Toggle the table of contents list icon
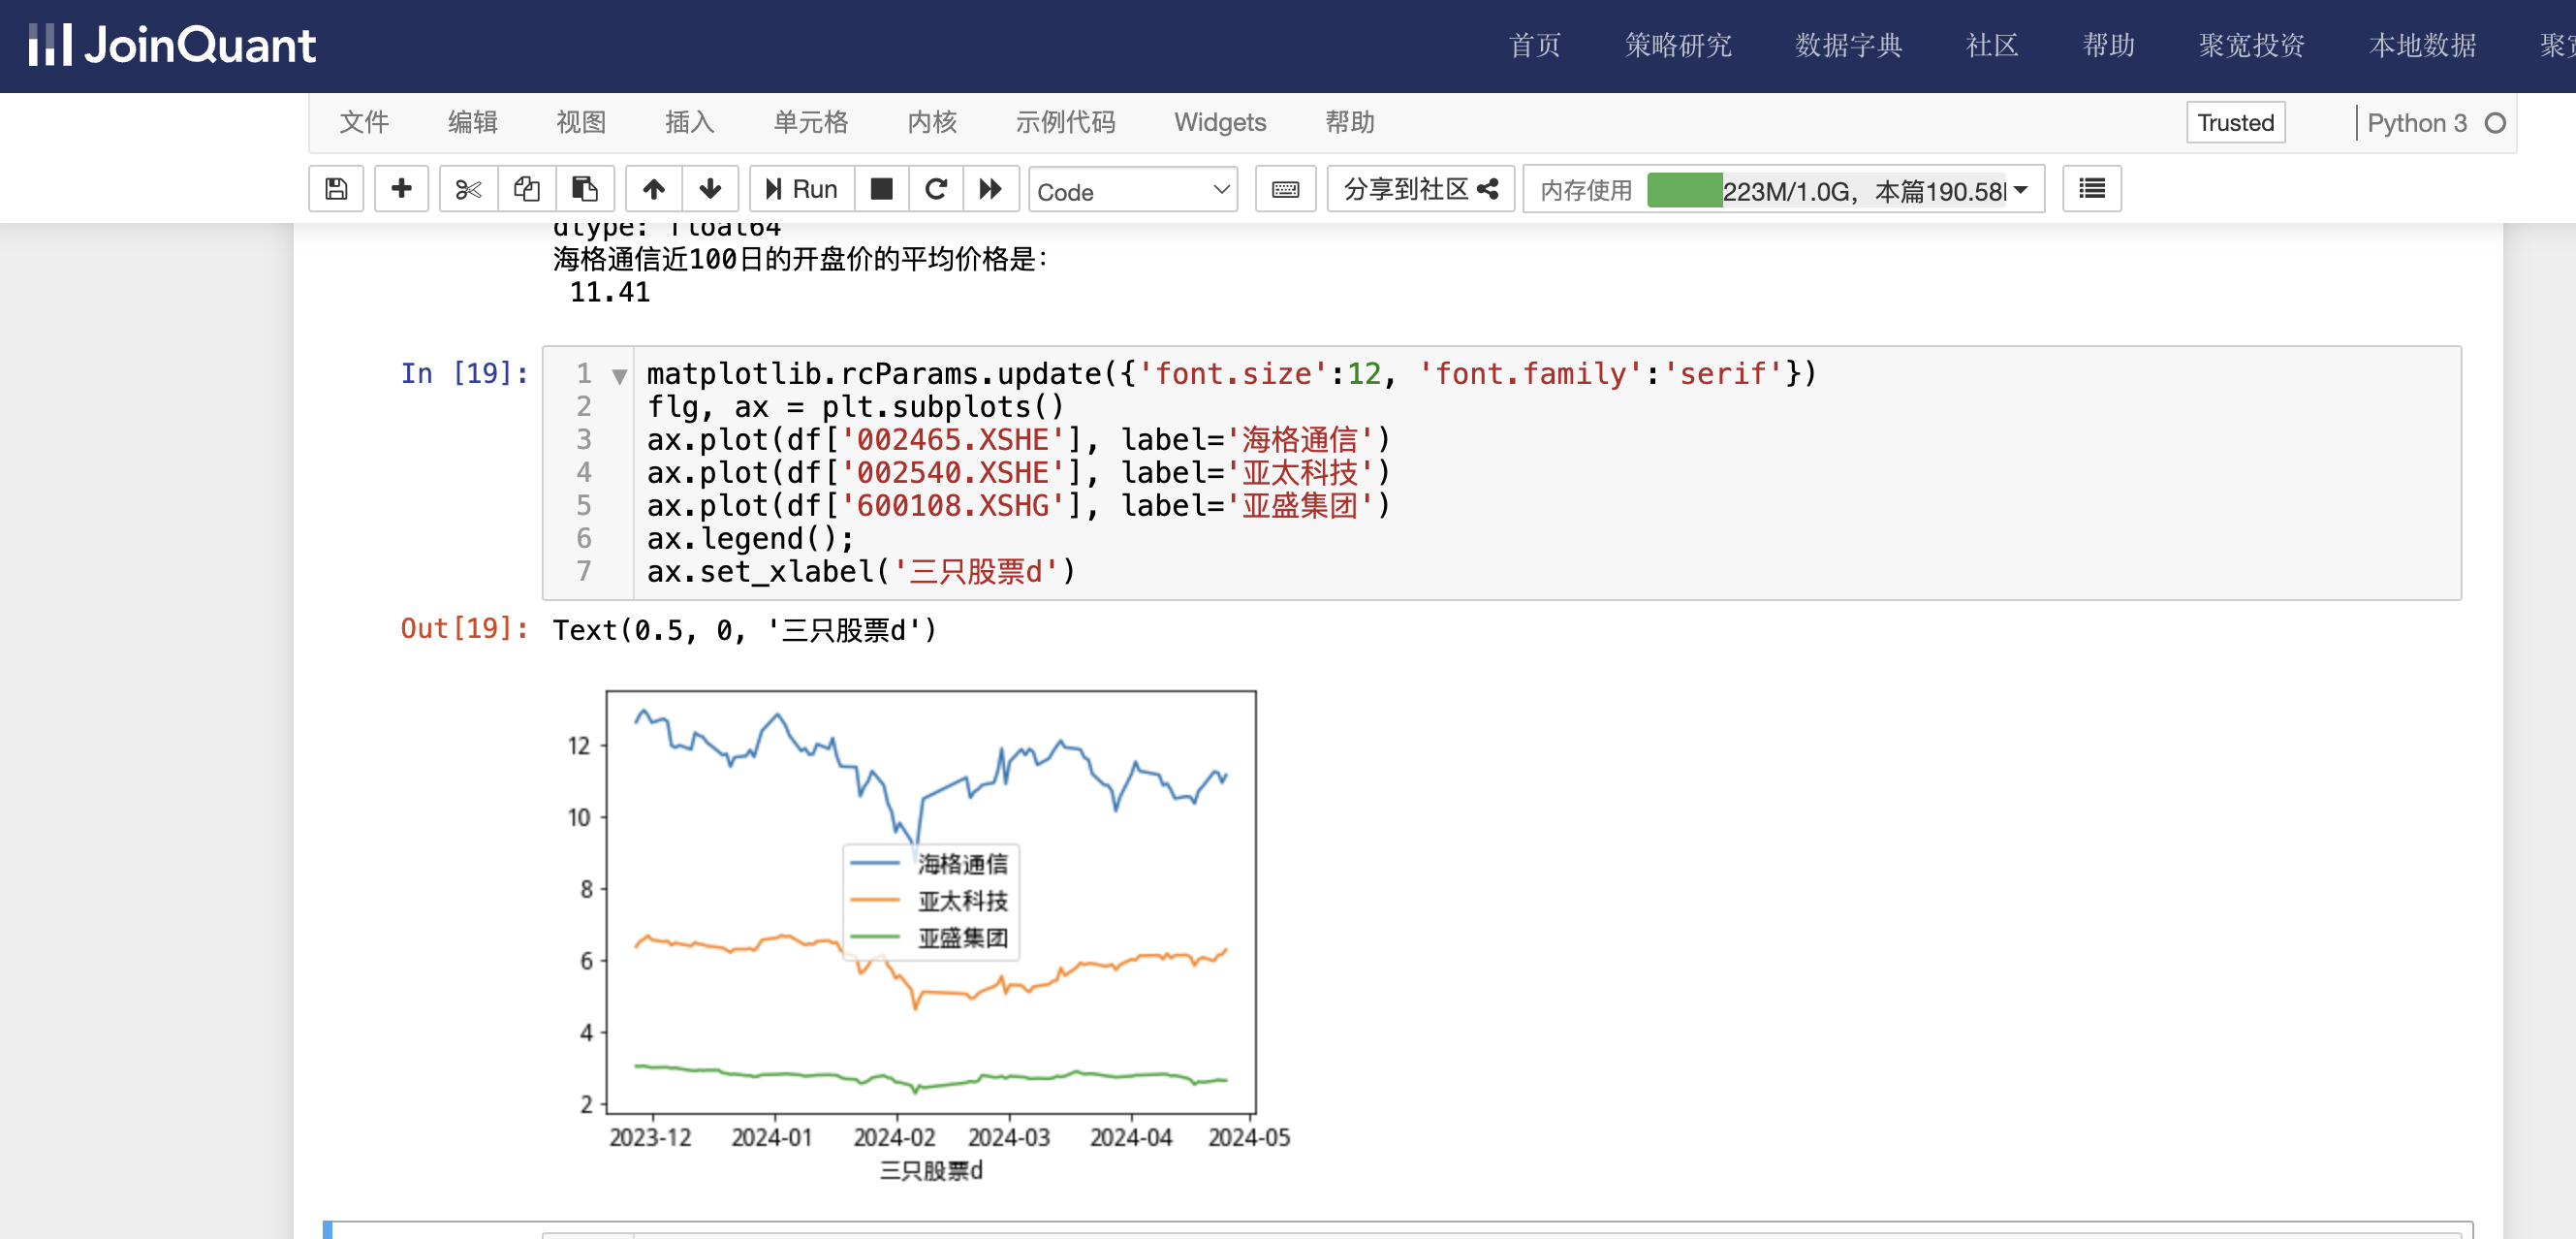2576x1239 pixels. tap(2091, 189)
